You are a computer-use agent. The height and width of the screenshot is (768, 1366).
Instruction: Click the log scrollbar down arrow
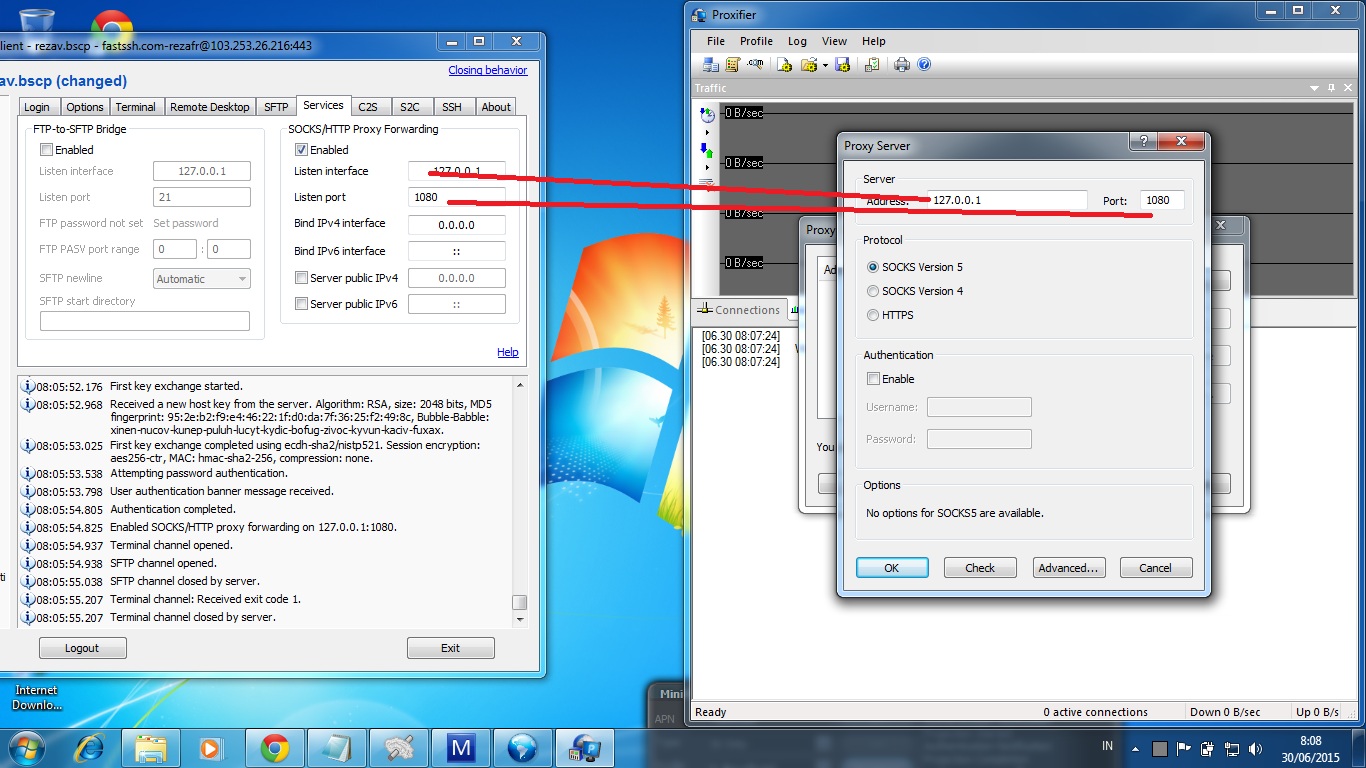click(518, 620)
